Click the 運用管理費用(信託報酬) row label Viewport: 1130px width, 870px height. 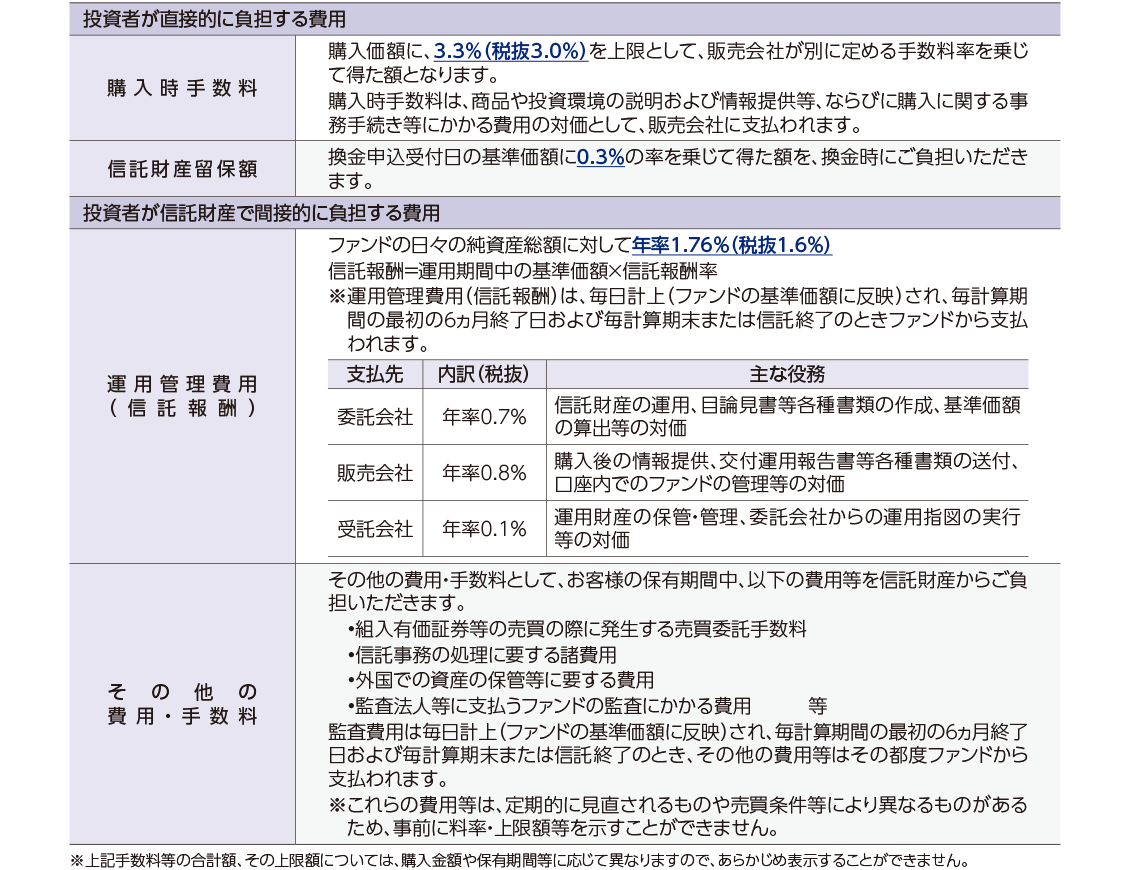pyautogui.click(x=182, y=396)
